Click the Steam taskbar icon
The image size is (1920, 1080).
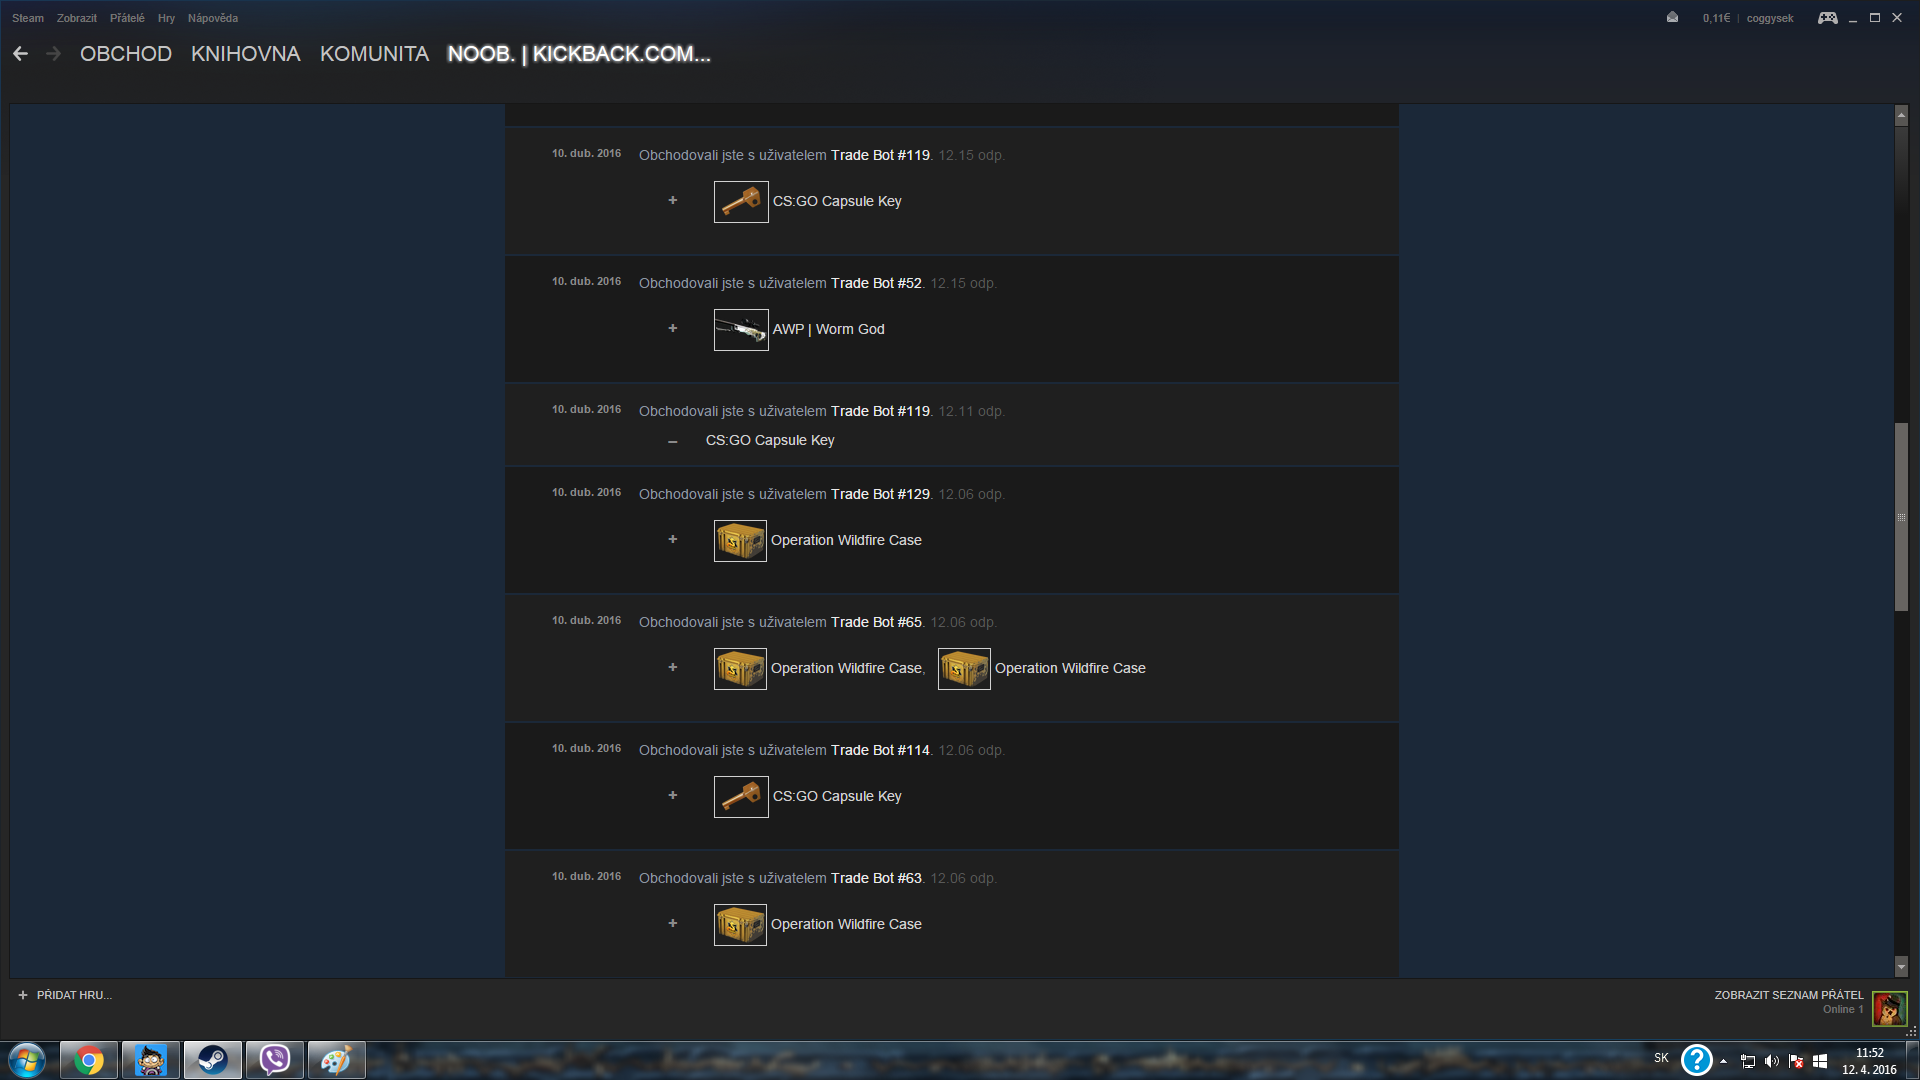coord(212,1060)
